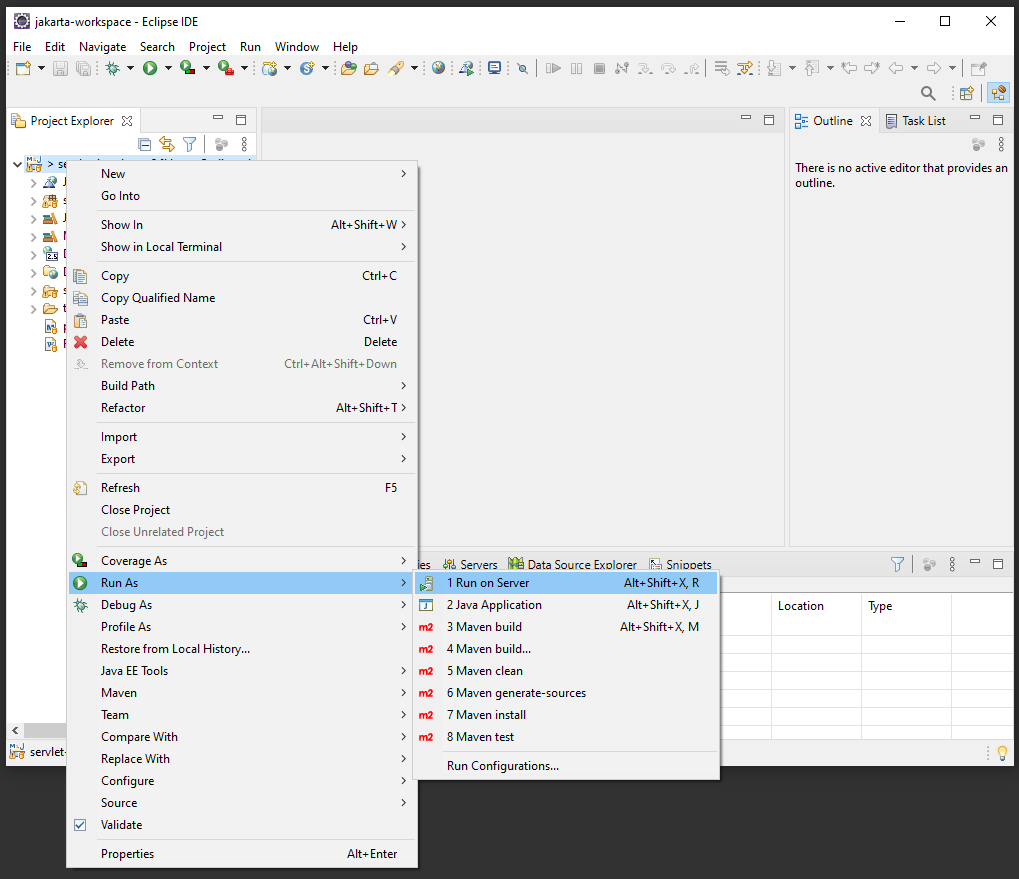Click the Link with Editor arrows icon
This screenshot has height=879, width=1019.
167,145
